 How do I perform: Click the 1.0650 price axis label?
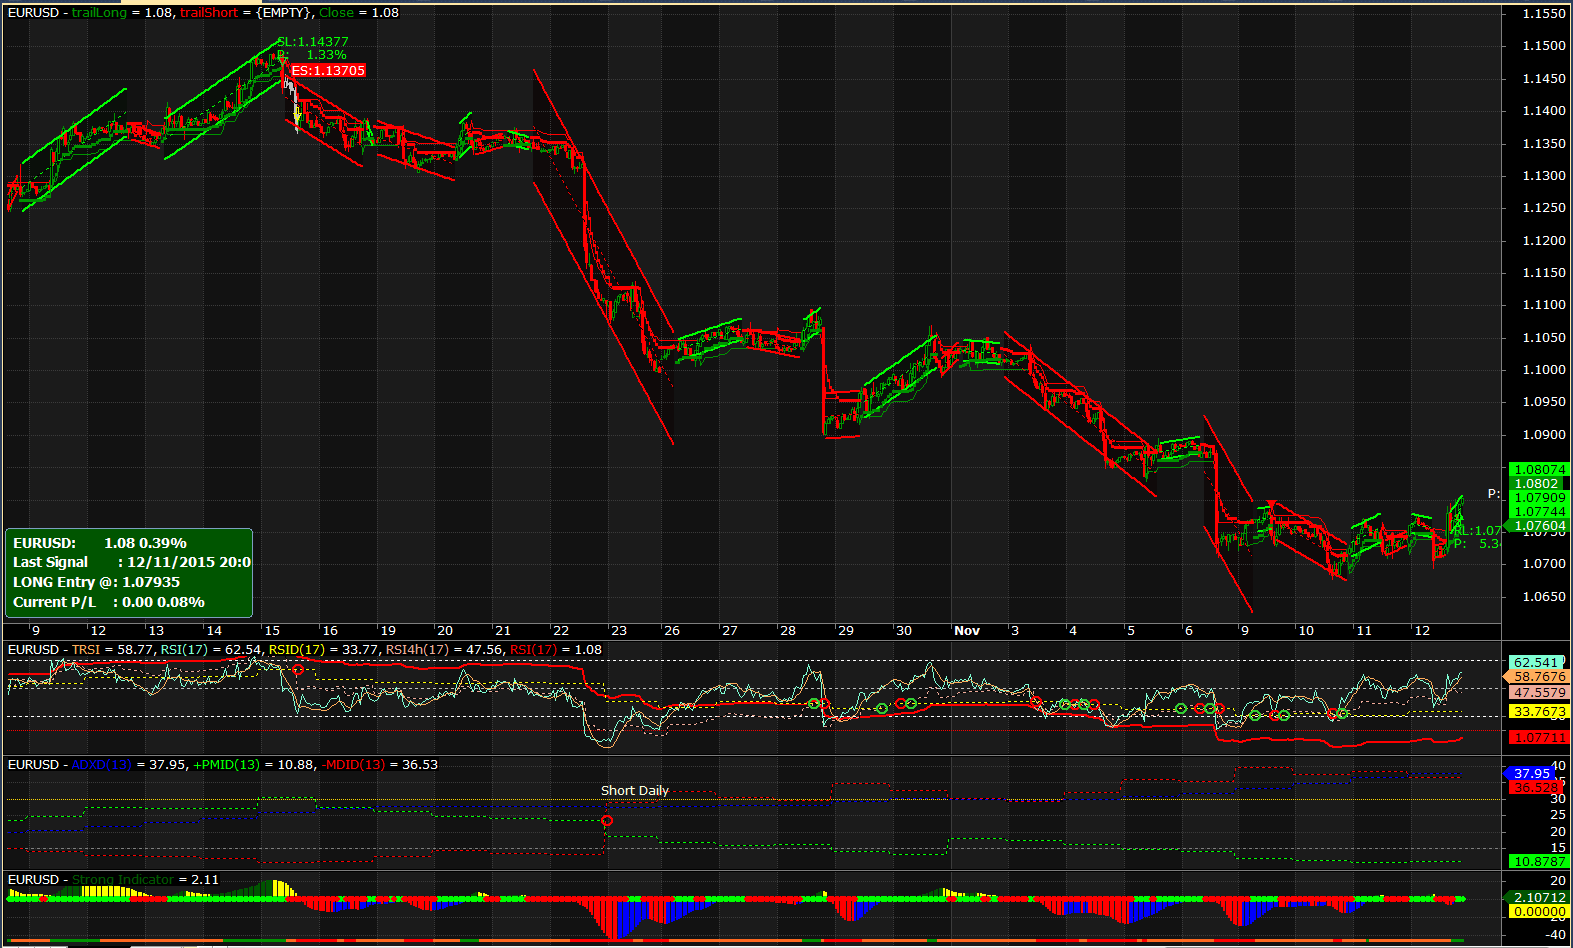point(1544,597)
